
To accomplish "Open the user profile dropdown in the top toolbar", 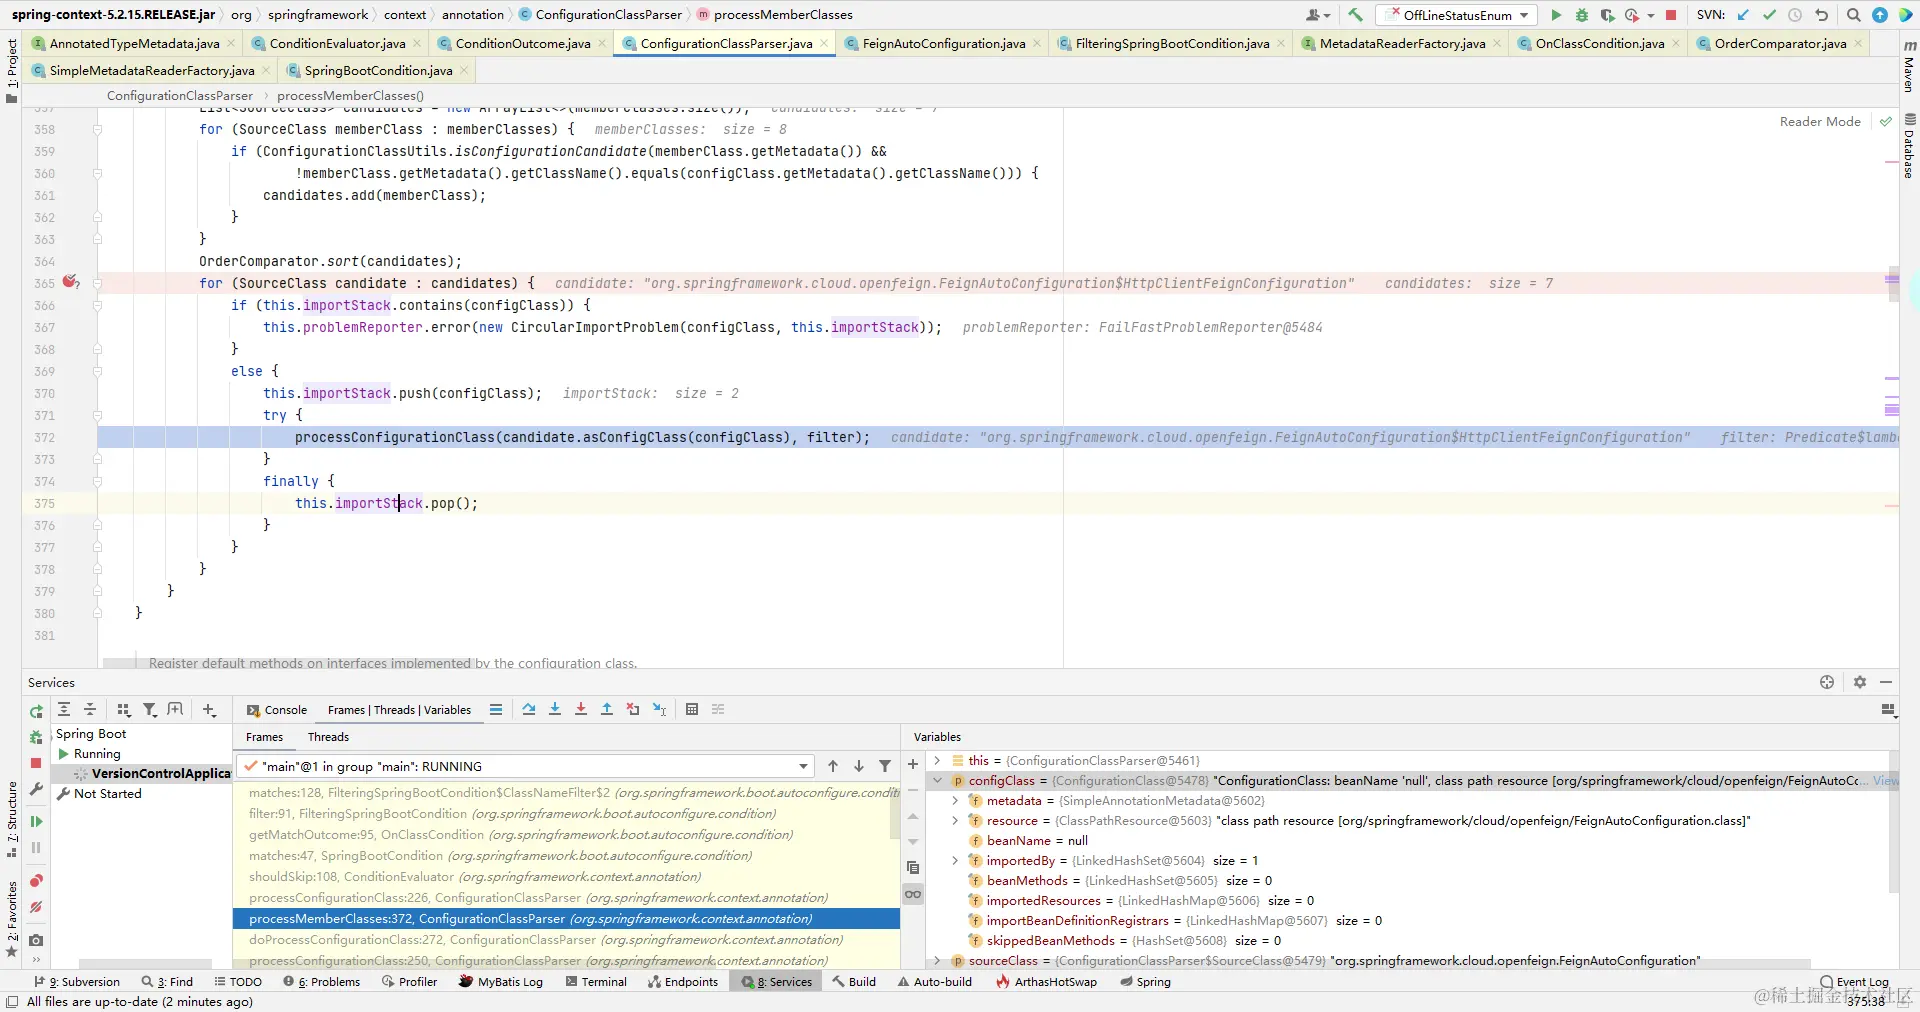I will point(1318,15).
